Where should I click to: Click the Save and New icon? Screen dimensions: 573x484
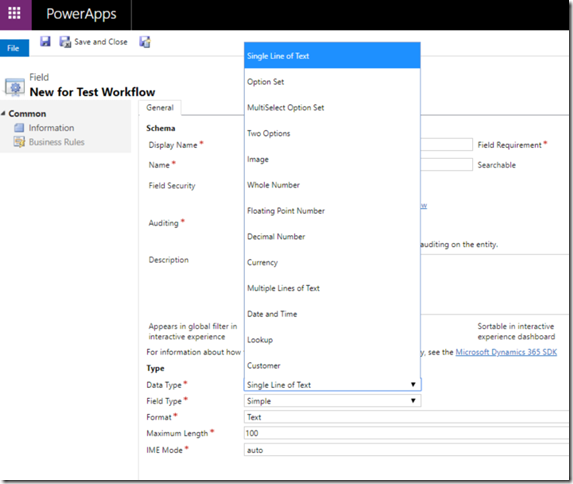click(x=145, y=42)
